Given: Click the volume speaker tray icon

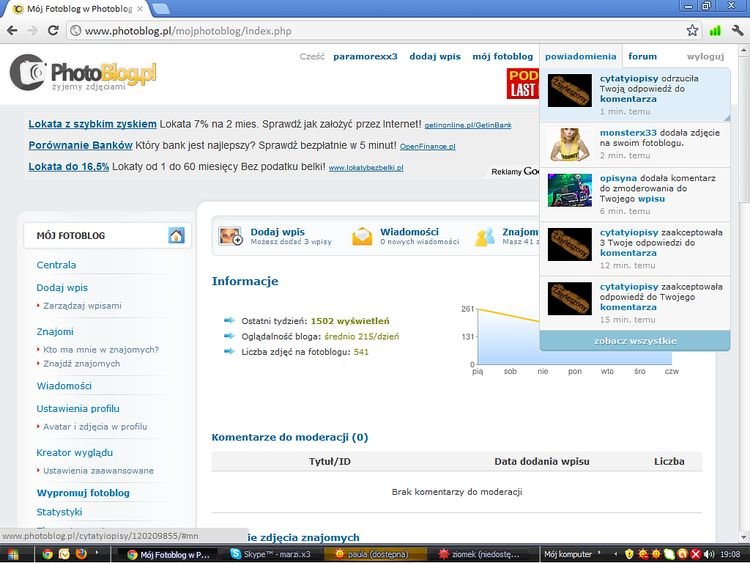Looking at the screenshot, I should coord(709,554).
